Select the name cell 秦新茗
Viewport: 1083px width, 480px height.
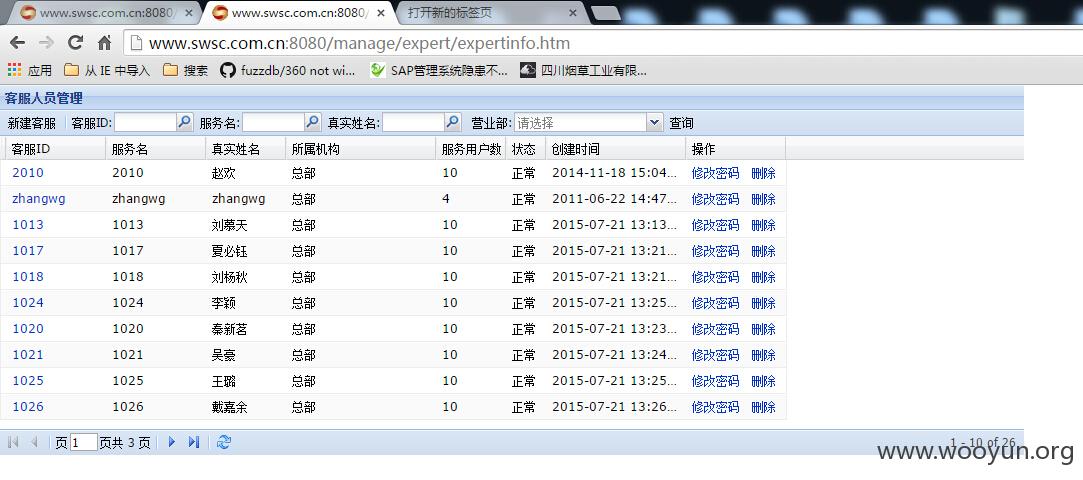click(x=229, y=329)
